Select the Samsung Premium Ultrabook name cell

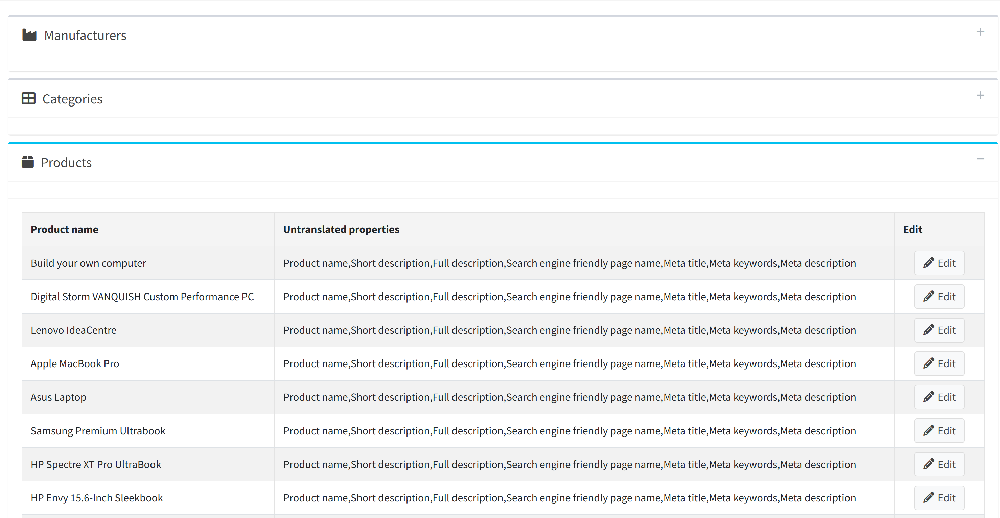pos(148,431)
